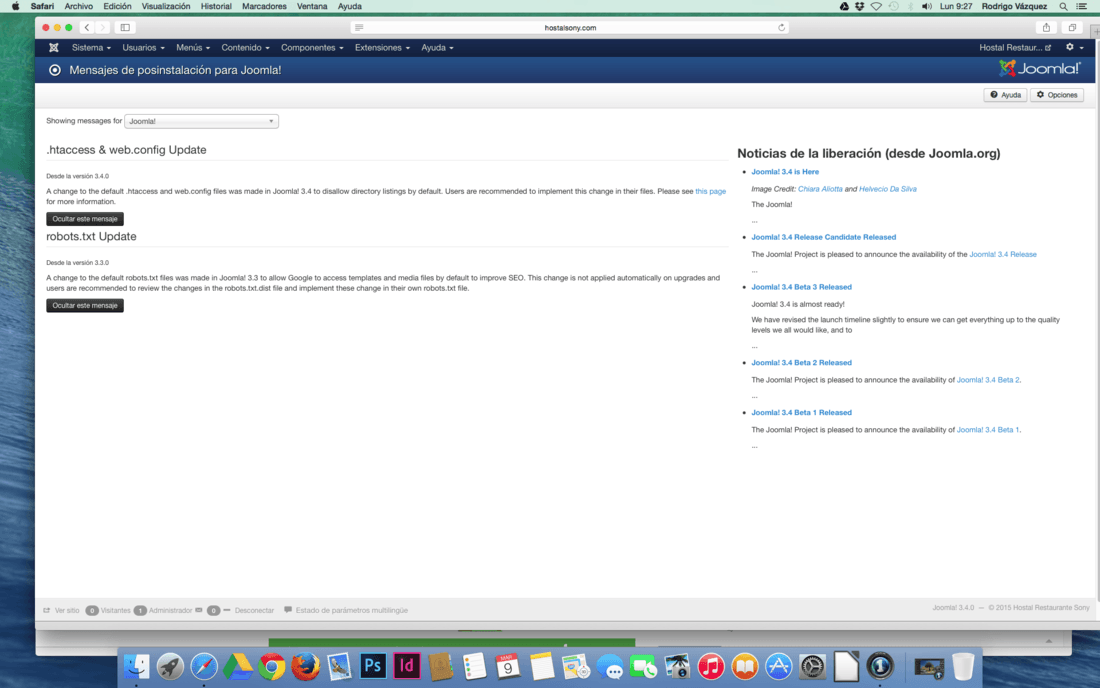This screenshot has height=688, width=1100.
Task: Open the Trash in the dock
Action: pos(963,666)
